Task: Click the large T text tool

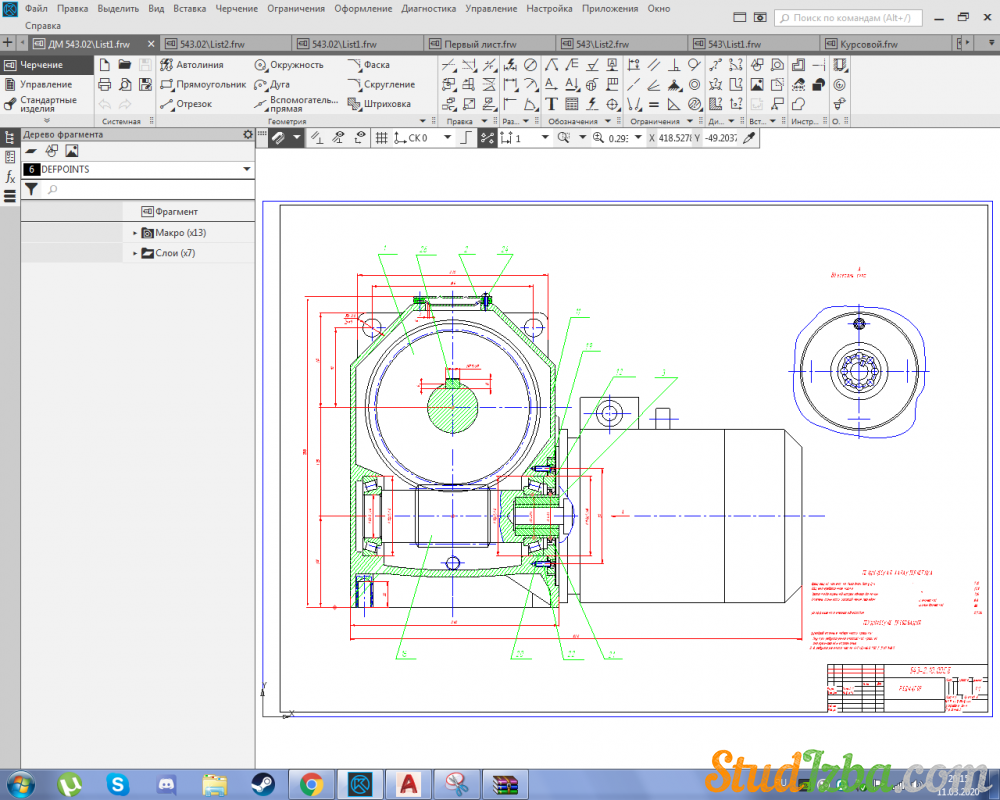Action: pyautogui.click(x=551, y=104)
